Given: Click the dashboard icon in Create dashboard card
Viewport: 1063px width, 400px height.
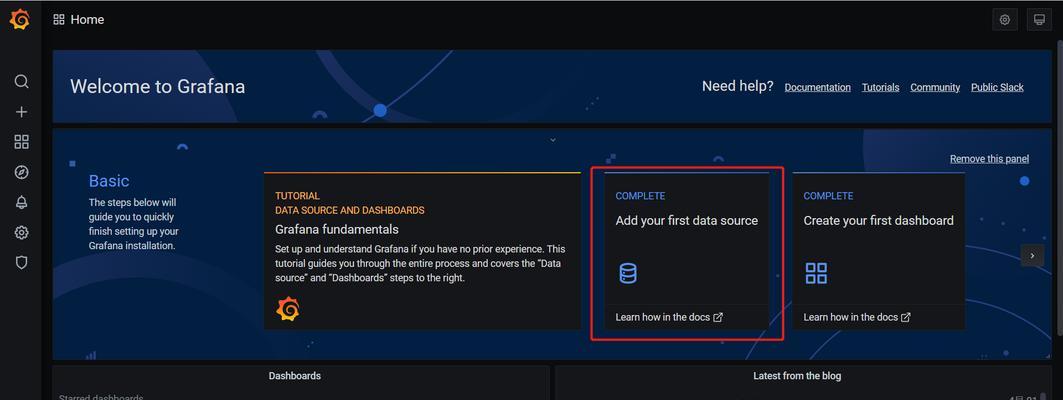Looking at the screenshot, I should pos(816,273).
